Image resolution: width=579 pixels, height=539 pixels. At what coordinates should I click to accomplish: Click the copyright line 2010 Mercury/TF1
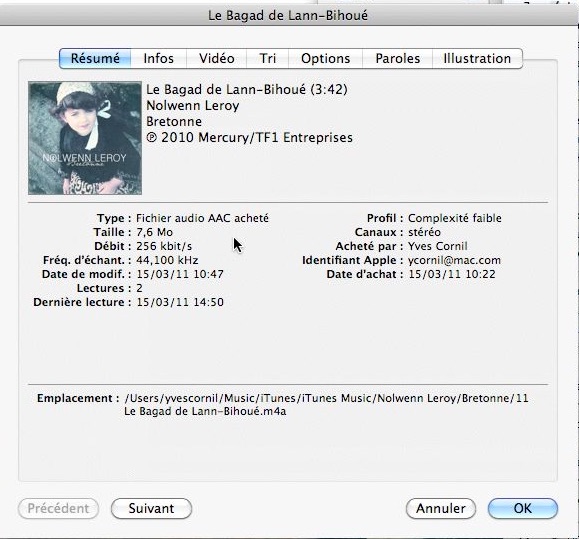tap(249, 137)
